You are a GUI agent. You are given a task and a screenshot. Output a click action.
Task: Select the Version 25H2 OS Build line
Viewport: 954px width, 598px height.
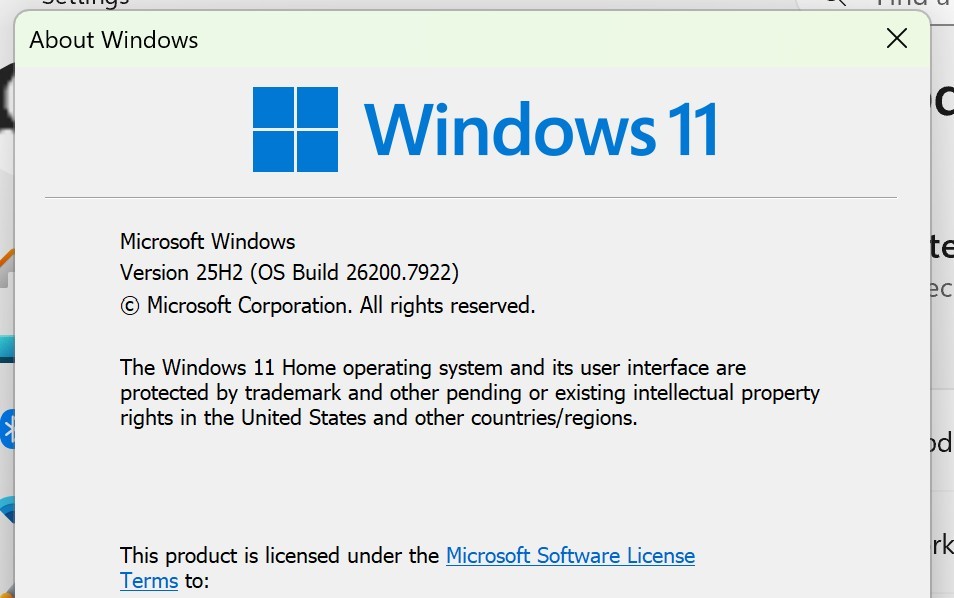[290, 273]
